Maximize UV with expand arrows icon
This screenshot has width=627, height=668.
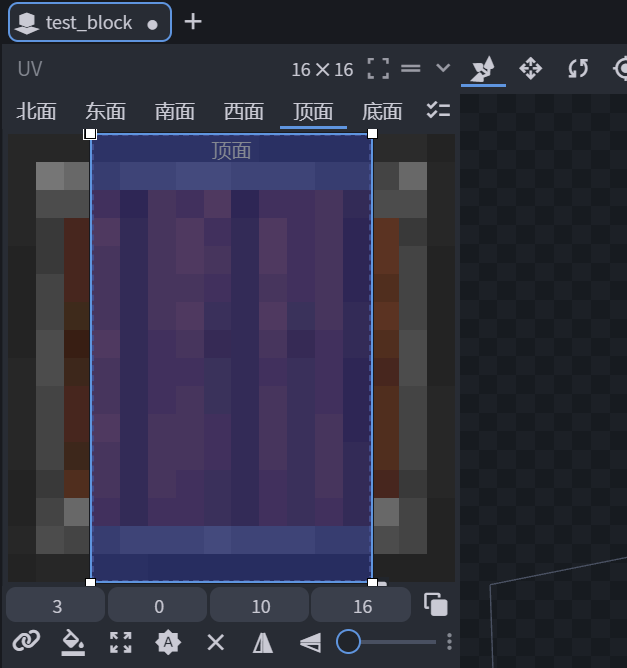(x=121, y=642)
